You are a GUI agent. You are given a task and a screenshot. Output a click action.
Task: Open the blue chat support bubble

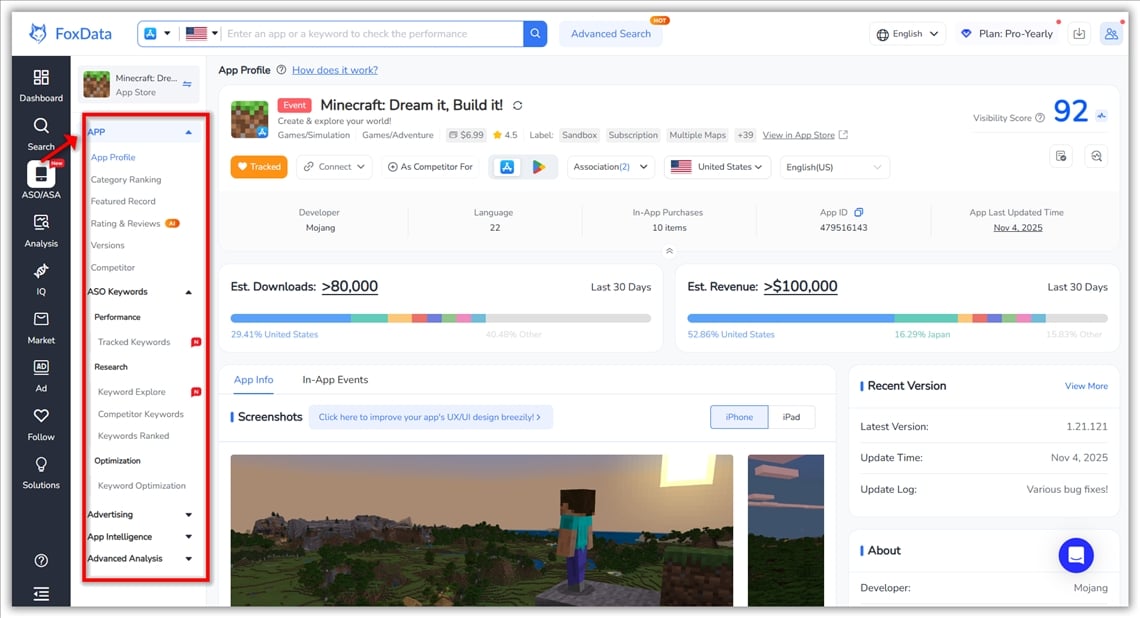(1076, 555)
